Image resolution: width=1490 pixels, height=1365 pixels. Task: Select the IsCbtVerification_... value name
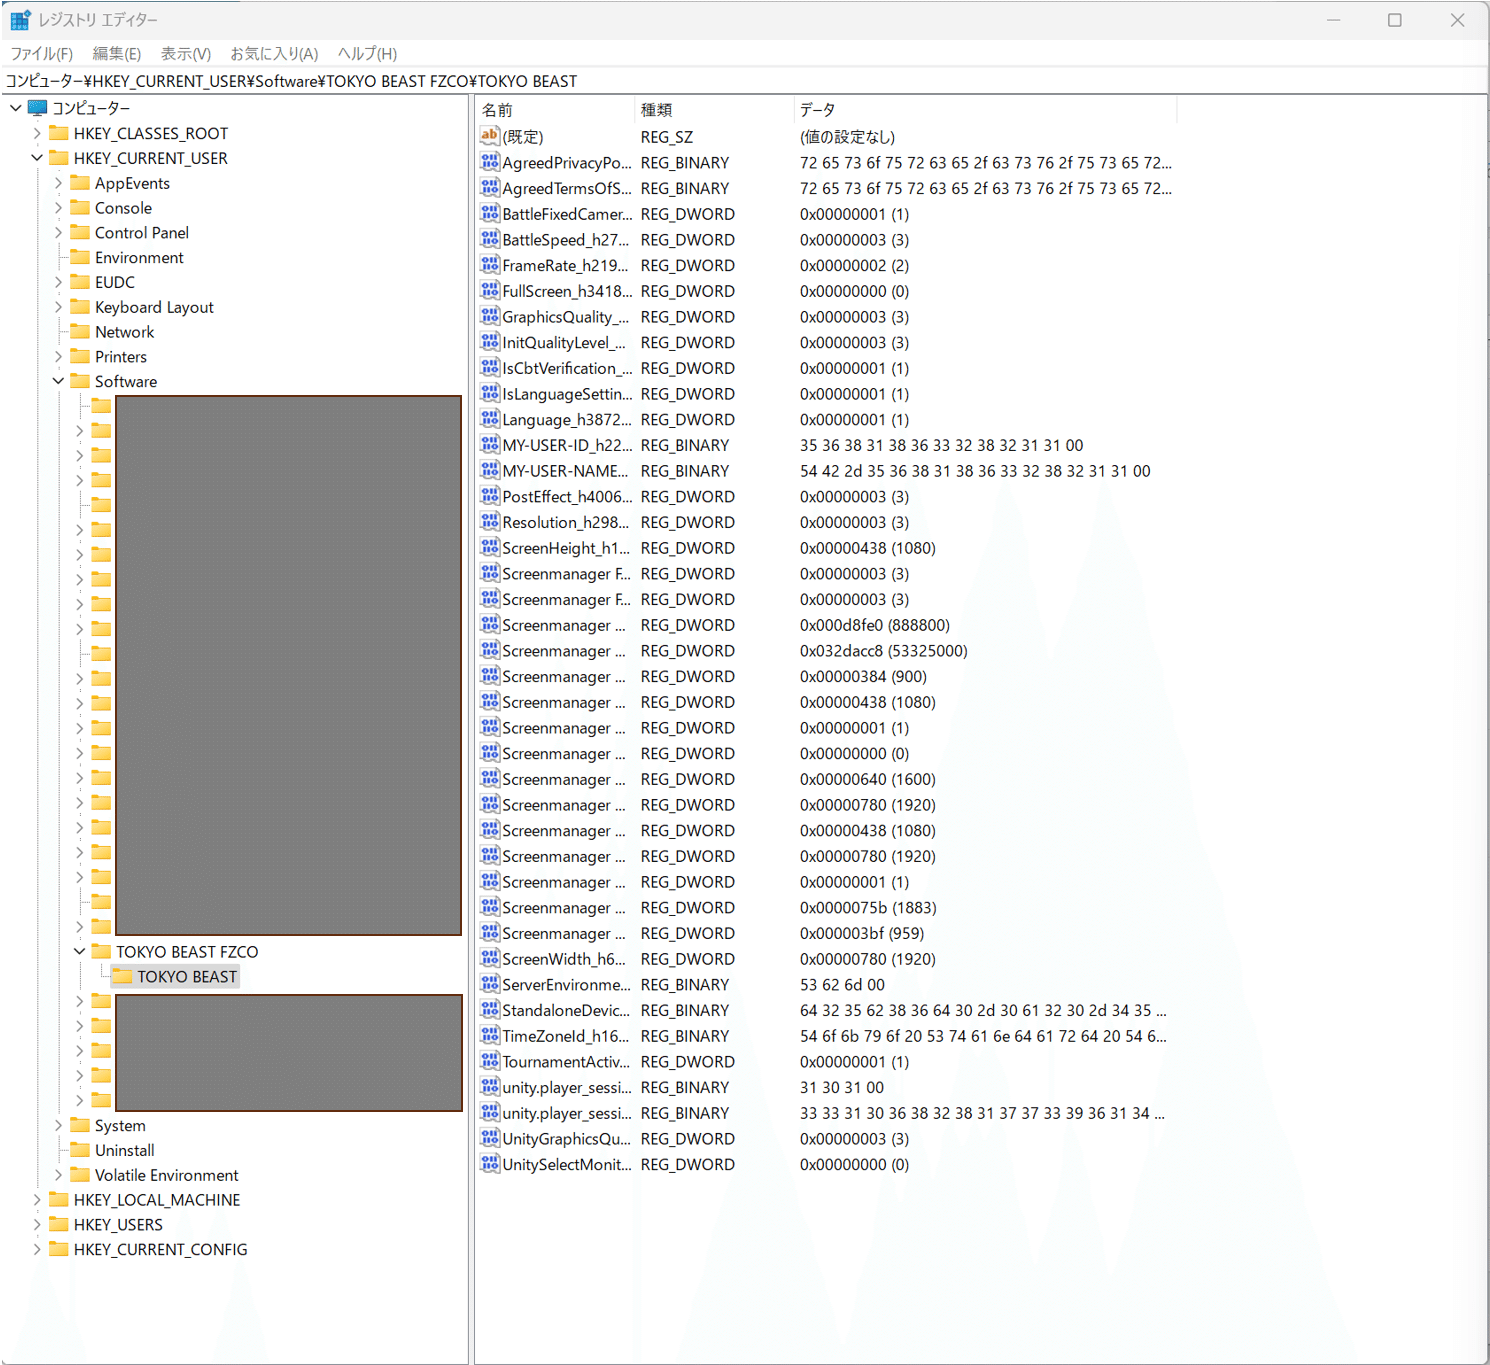pos(567,368)
